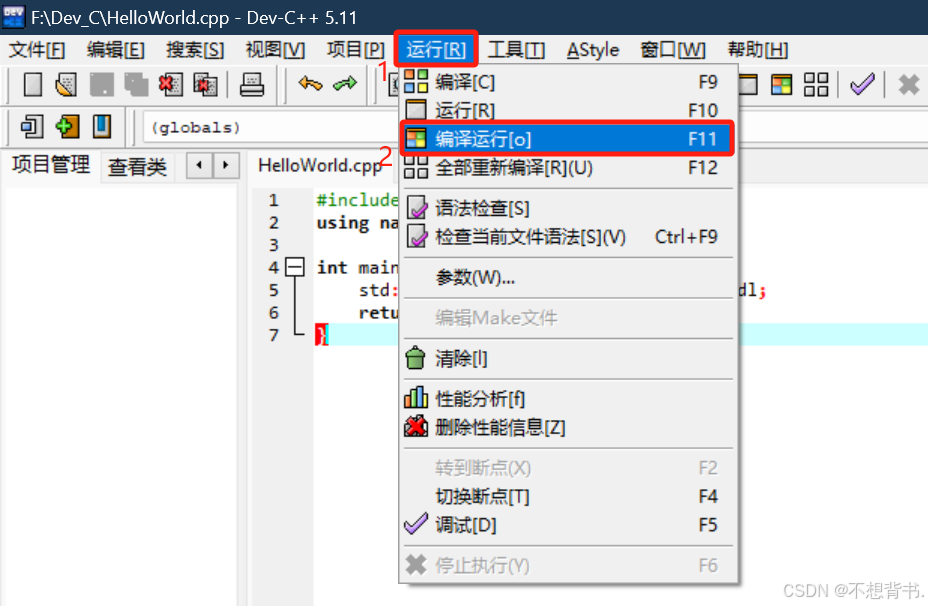Click the gray stop execution X icon
The height and width of the screenshot is (606, 928).
click(908, 85)
